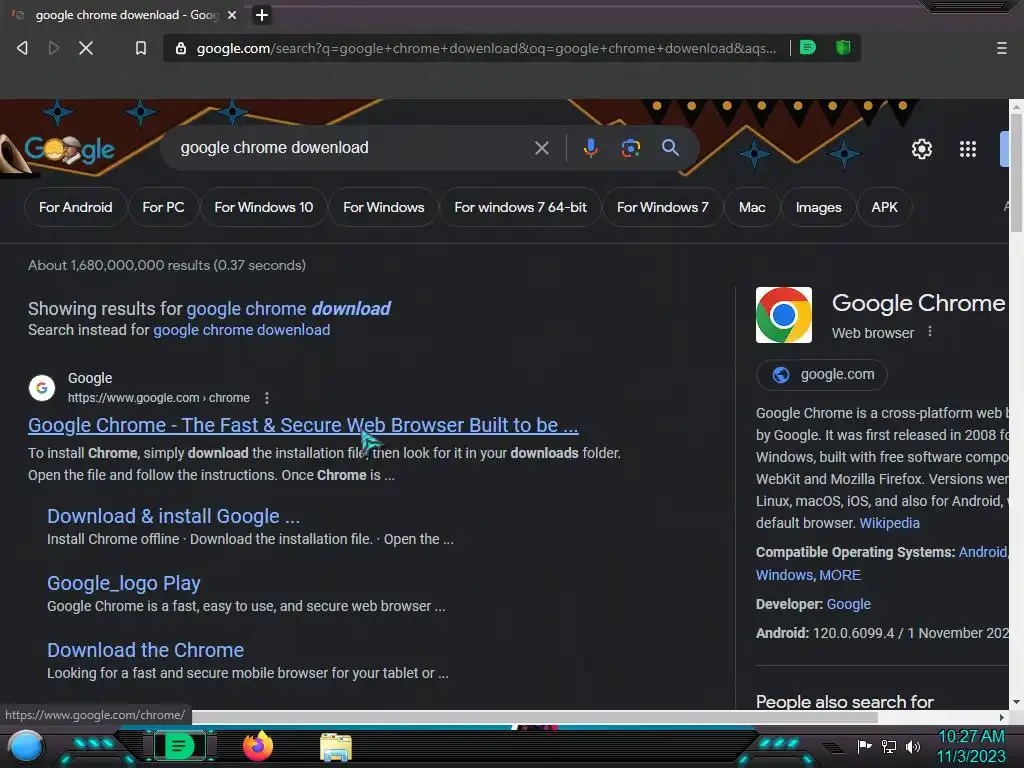
Task: Click the Google favicon of first result
Action: point(42,387)
